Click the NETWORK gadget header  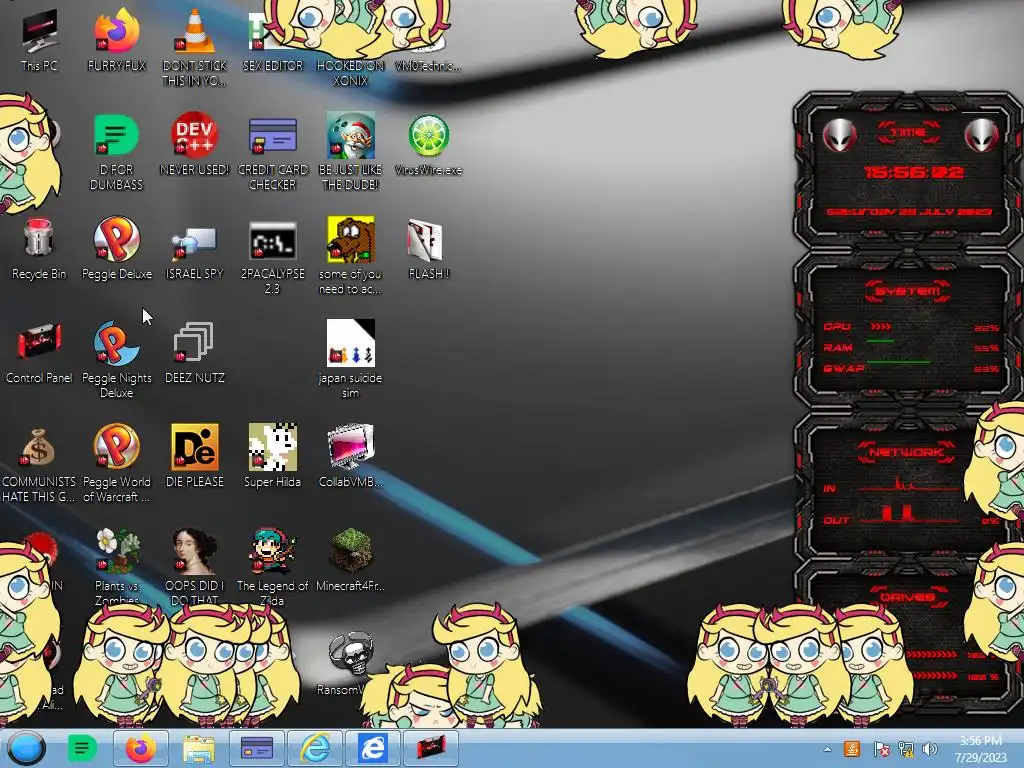pos(906,452)
